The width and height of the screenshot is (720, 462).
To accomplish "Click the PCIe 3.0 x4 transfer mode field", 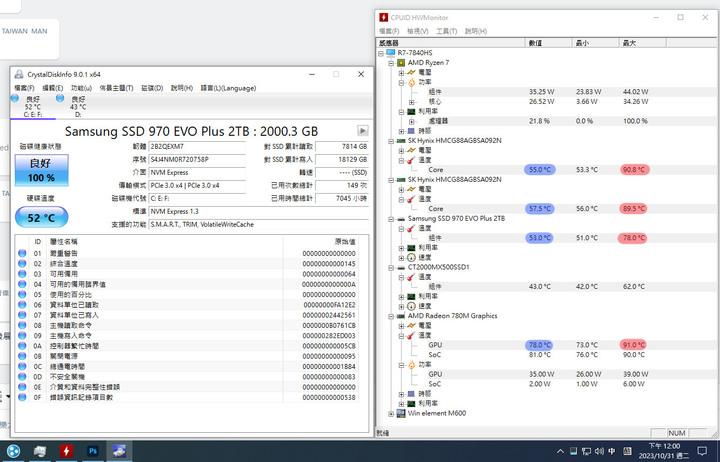I will click(197, 186).
